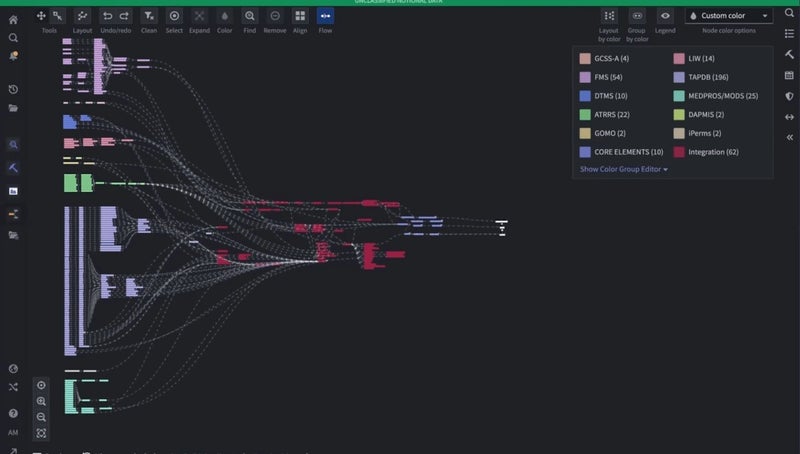This screenshot has height=454, width=800.
Task: Click the fit-to-screen icon on canvas
Action: tap(41, 433)
